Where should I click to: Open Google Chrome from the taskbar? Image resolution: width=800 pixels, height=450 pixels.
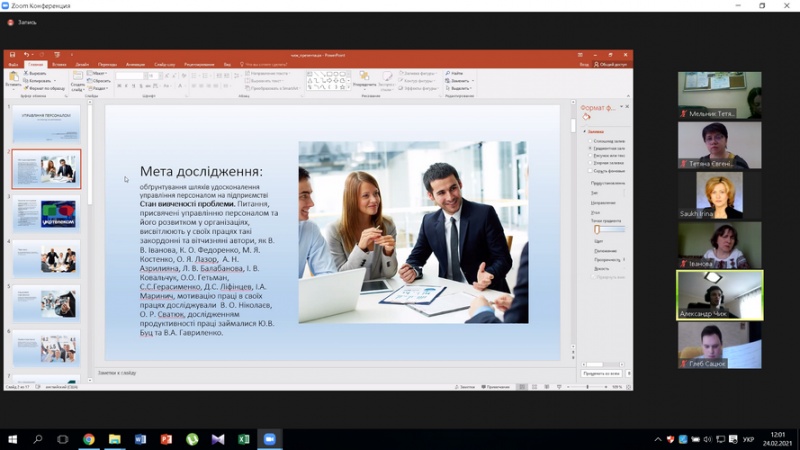89,439
